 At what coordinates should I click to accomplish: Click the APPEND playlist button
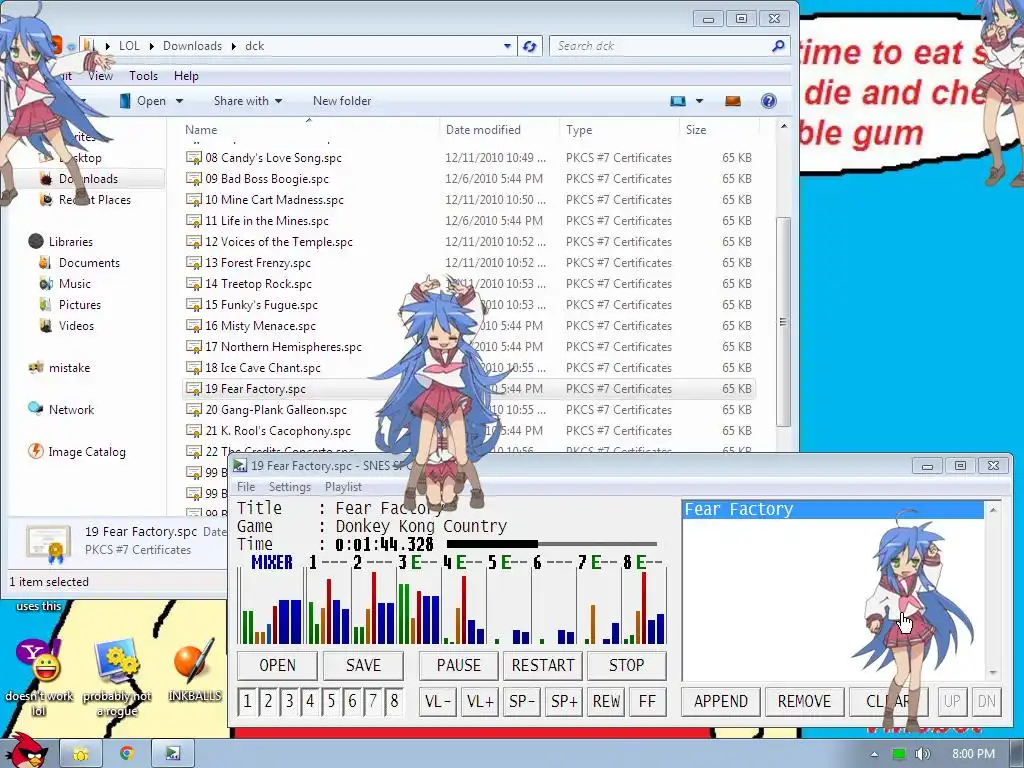tap(720, 701)
